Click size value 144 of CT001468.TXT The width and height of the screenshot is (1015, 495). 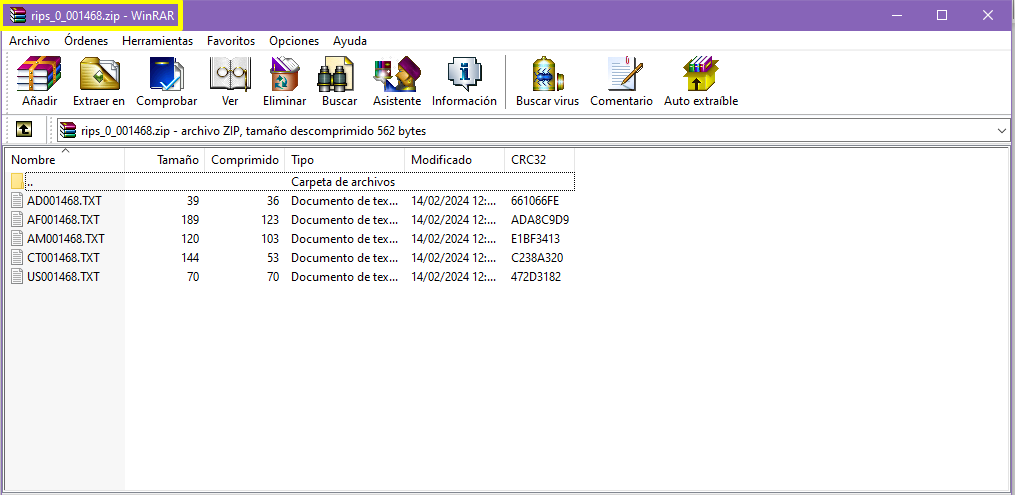point(190,258)
